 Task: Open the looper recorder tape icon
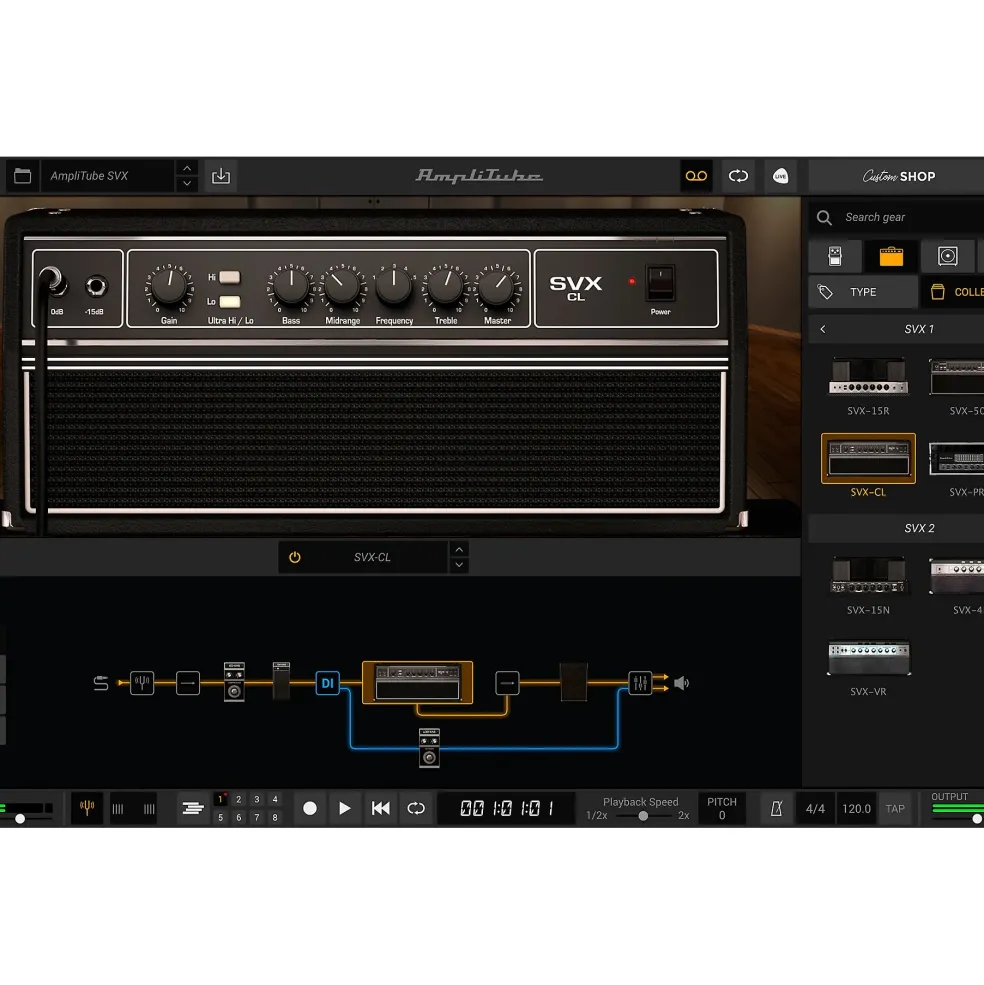696,176
